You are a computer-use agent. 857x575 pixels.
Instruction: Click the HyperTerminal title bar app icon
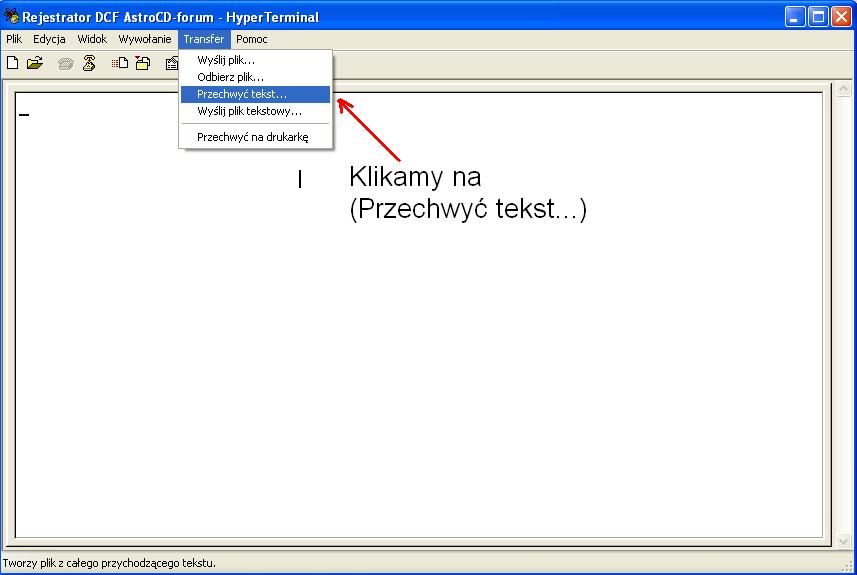coord(11,16)
